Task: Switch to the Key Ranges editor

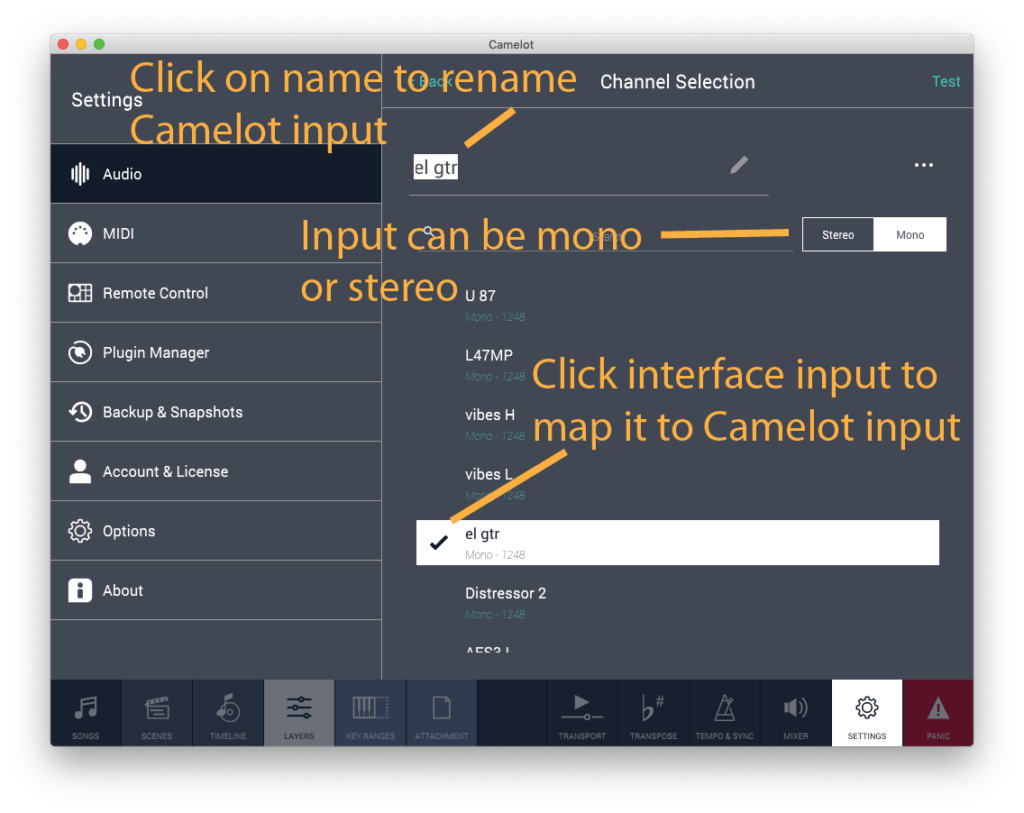Action: point(370,712)
